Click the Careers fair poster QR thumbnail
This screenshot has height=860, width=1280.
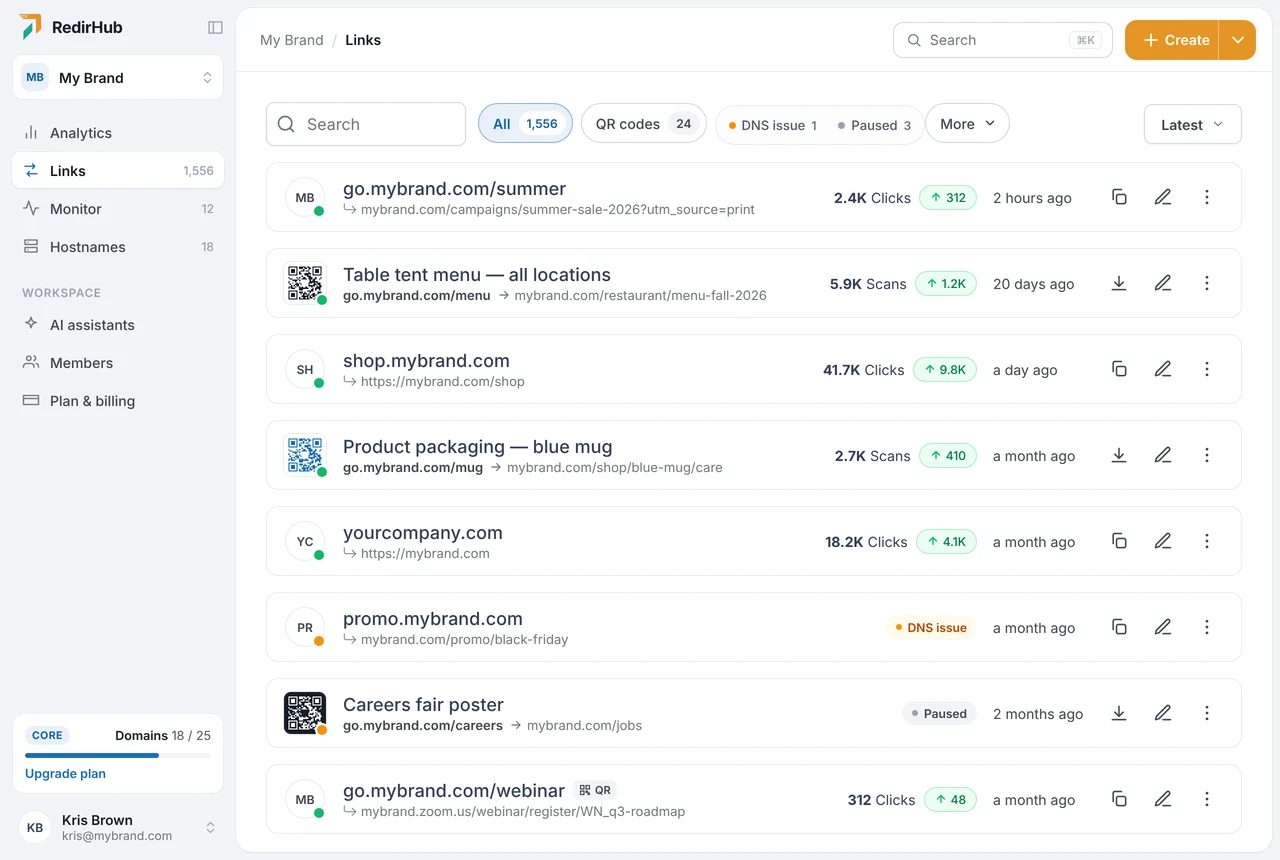pyautogui.click(x=305, y=713)
